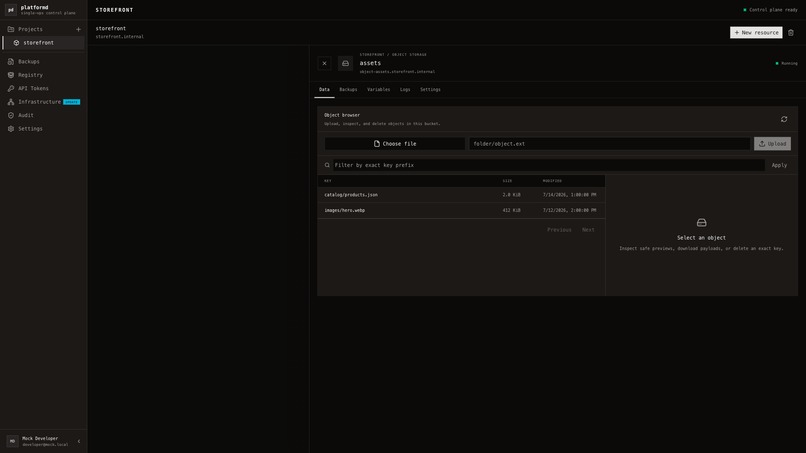Click the object storage bucket icon
Viewport: 806px width, 453px height.
(345, 63)
